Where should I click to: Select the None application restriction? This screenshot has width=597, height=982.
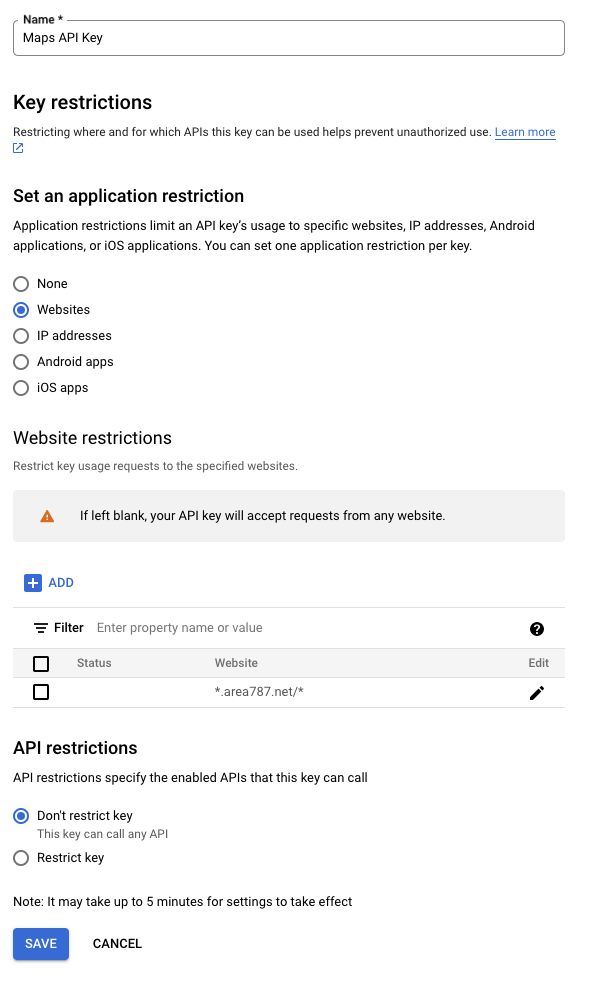coord(21,284)
